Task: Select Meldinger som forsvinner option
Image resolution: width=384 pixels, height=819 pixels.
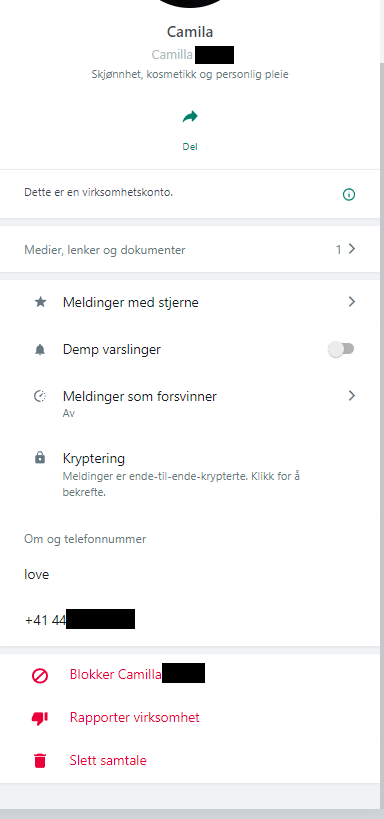Action: click(190, 403)
